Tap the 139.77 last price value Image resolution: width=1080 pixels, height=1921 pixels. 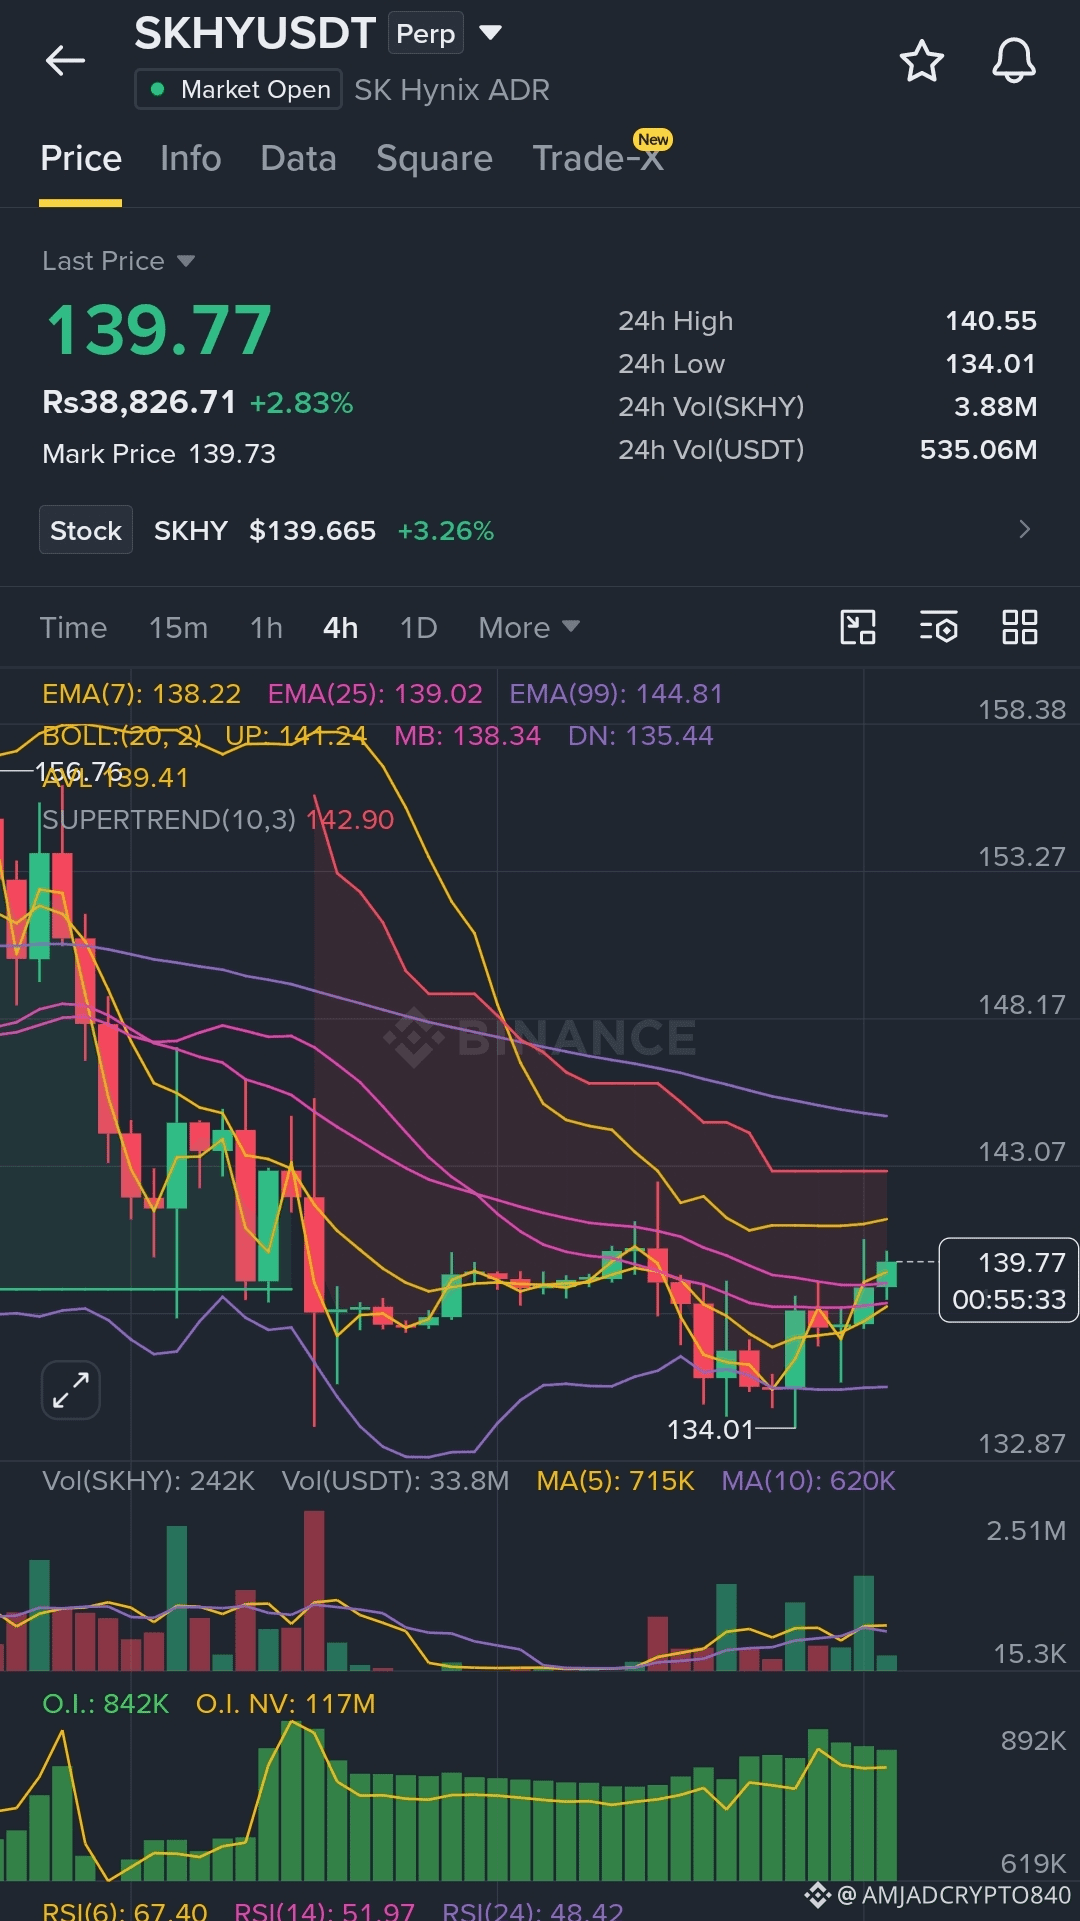point(160,331)
